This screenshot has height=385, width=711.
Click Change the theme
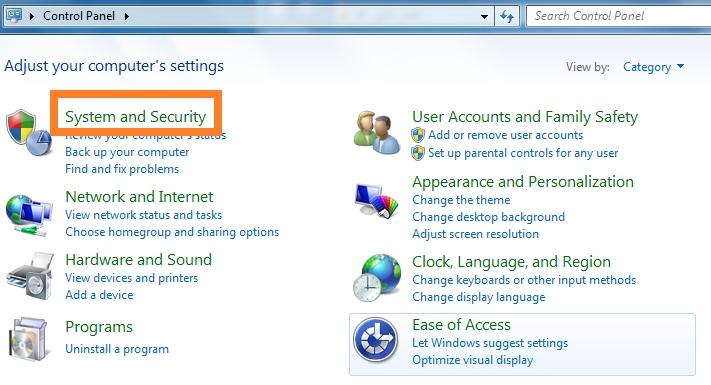[461, 200]
